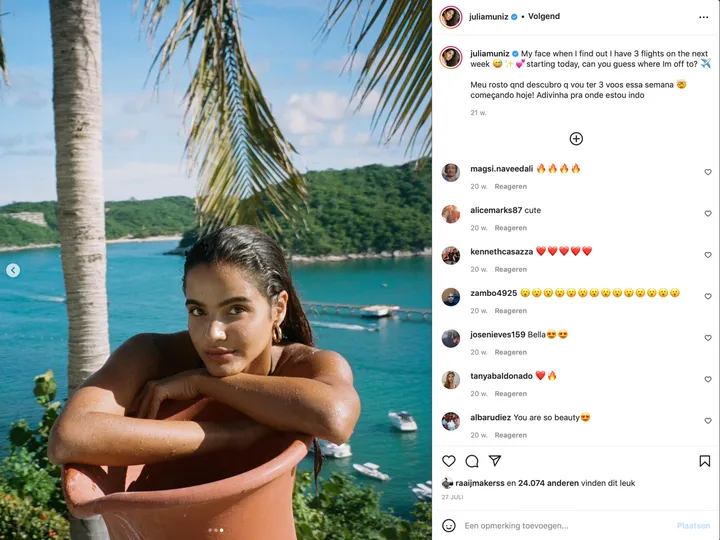Like zambo4925's comment heart
The image size is (720, 540).
point(708,296)
